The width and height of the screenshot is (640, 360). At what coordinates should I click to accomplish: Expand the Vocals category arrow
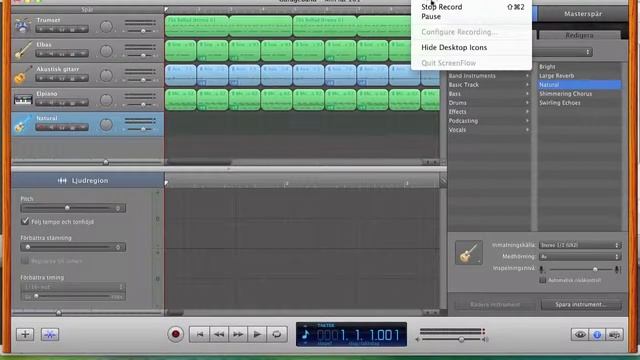tap(527, 130)
